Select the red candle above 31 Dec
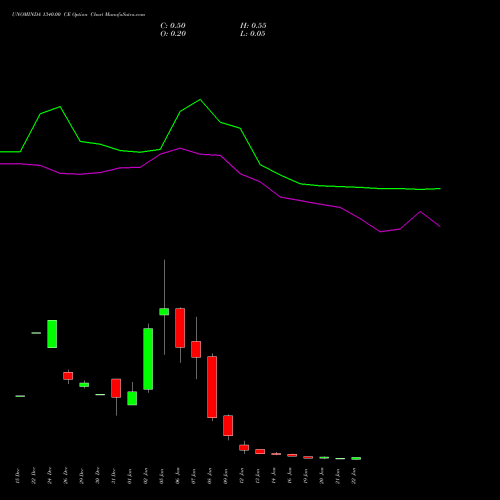 pyautogui.click(x=116, y=388)
